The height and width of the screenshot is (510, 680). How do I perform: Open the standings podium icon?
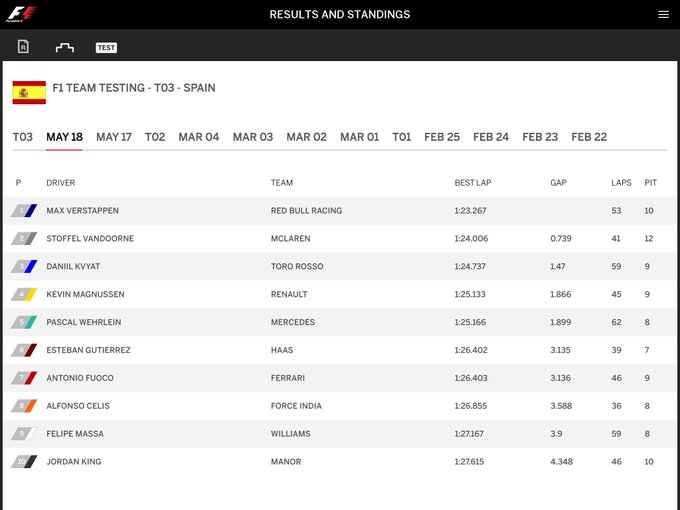(x=65, y=47)
